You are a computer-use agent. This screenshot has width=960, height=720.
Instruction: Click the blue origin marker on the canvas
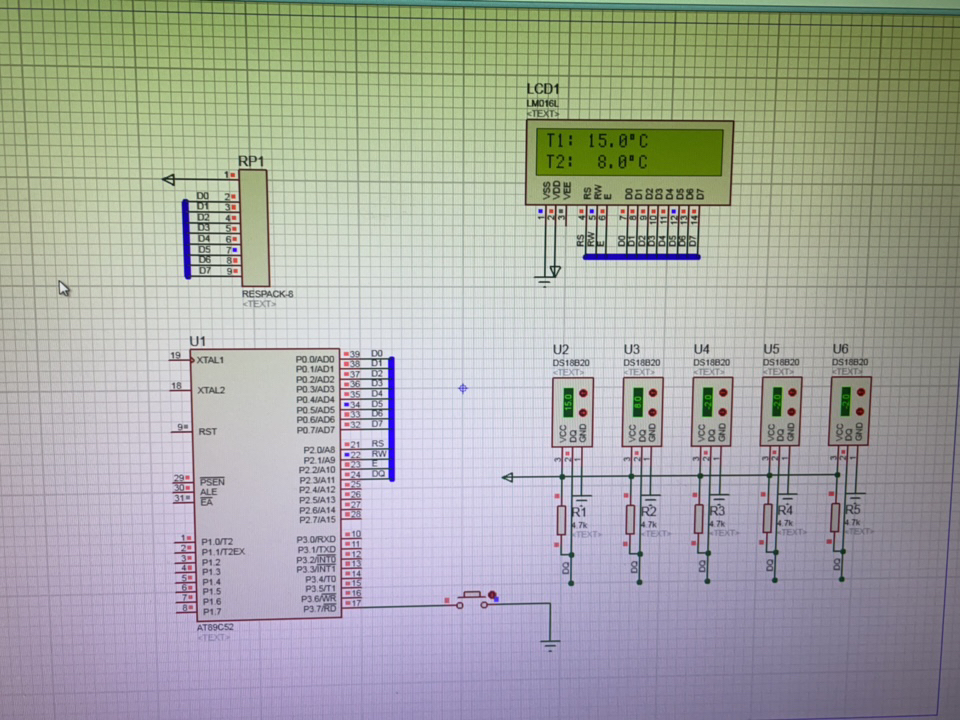463,388
